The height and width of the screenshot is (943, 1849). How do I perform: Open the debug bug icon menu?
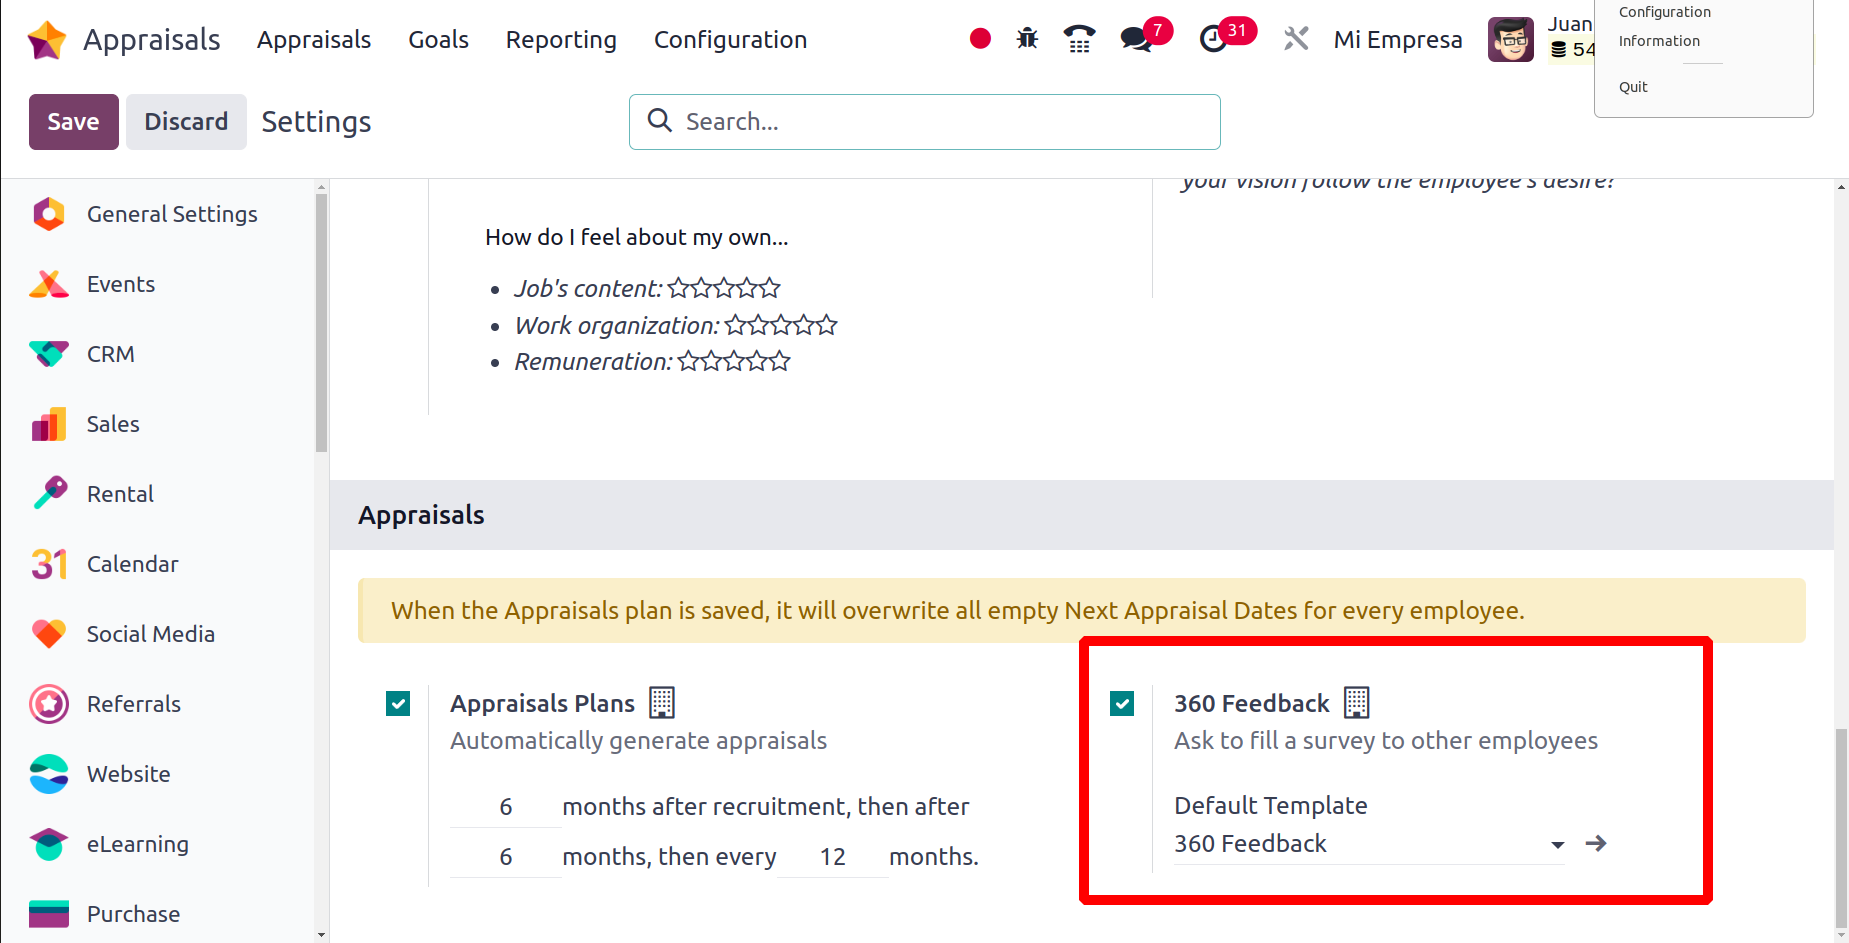(x=1027, y=39)
